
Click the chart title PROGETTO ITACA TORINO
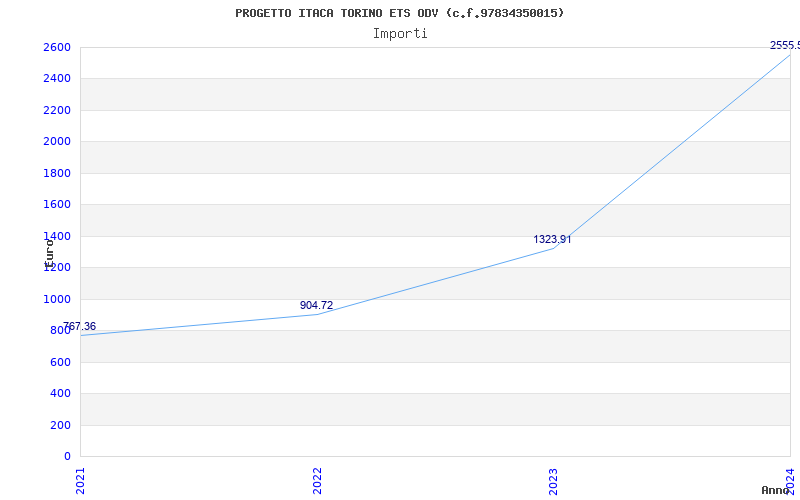pos(399,13)
